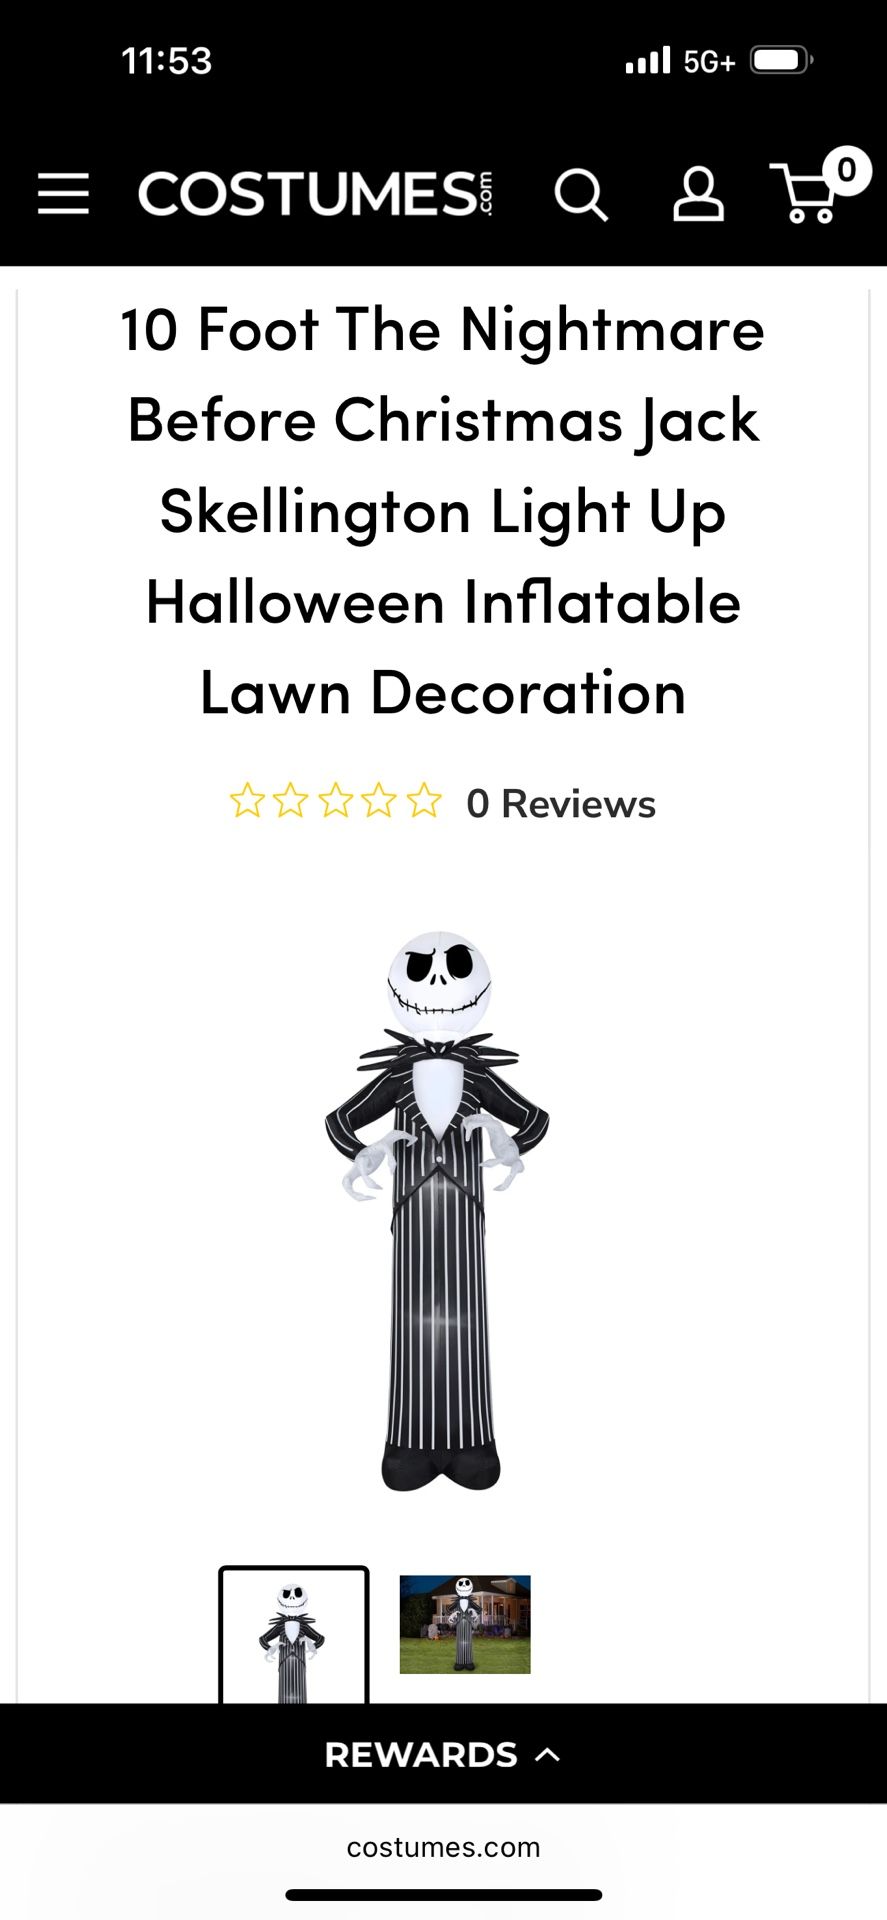View the shopping cart icon
Image resolution: width=887 pixels, height=1920 pixels.
click(x=804, y=193)
